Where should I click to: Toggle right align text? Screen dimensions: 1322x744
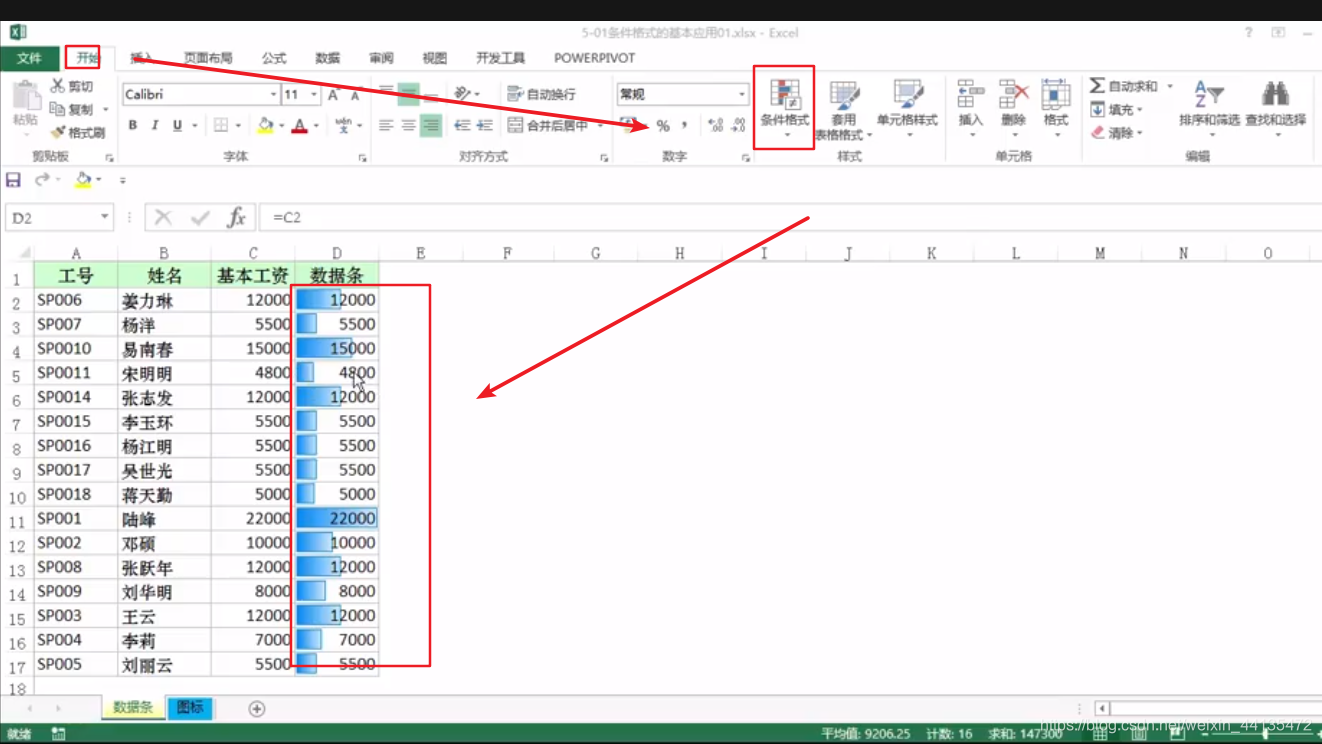pos(431,126)
